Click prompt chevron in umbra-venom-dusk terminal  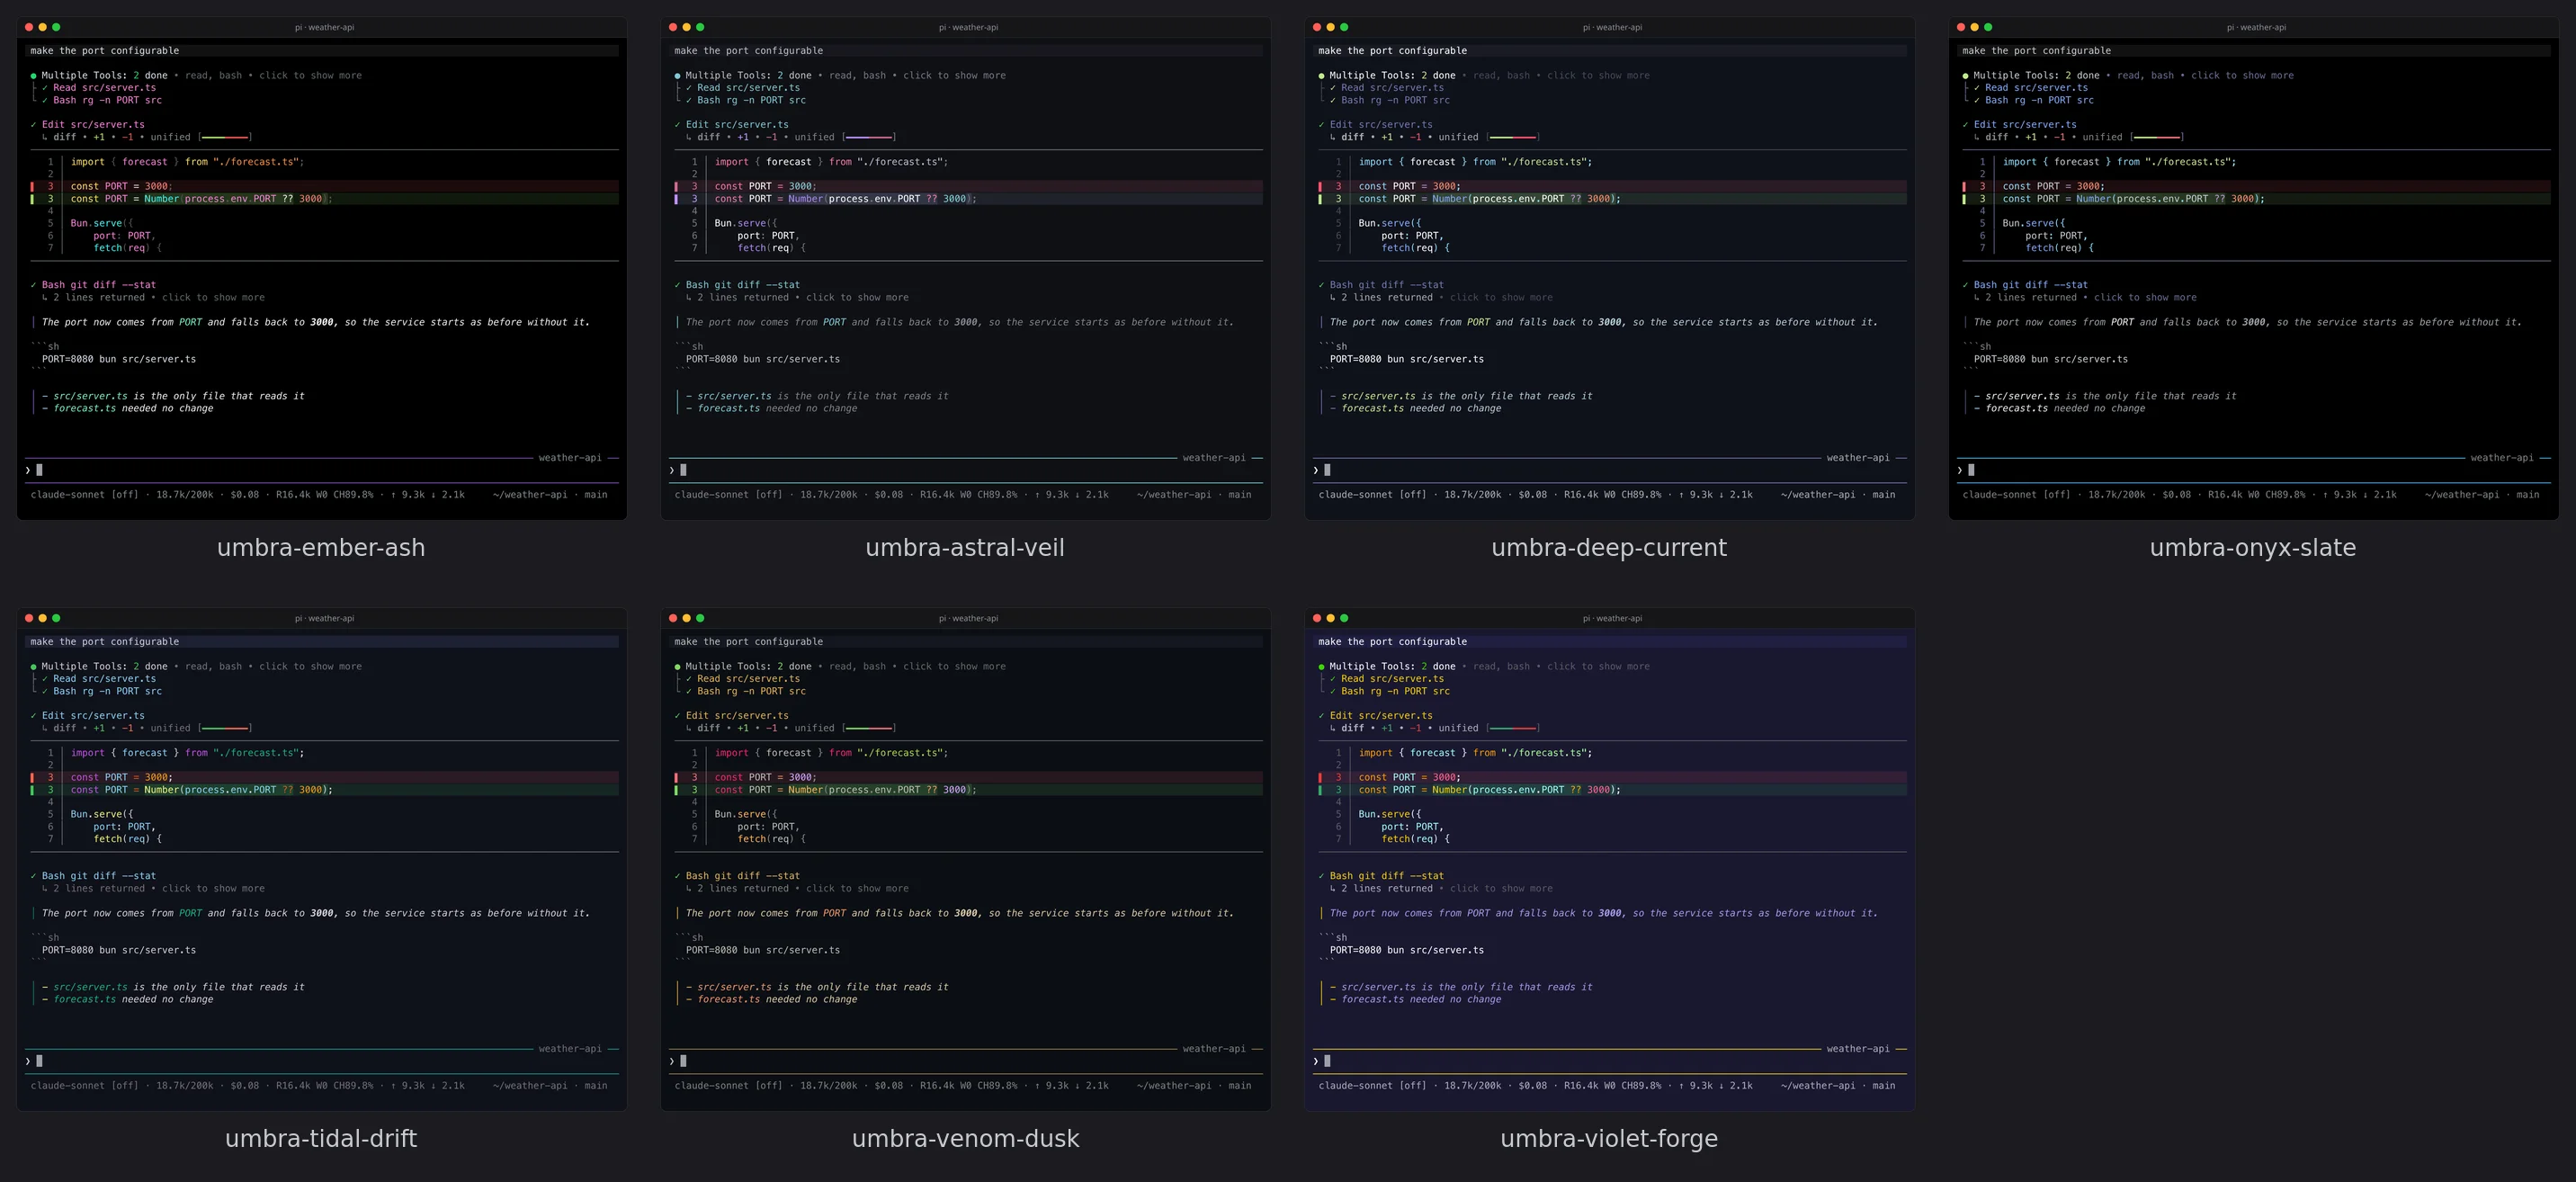pyautogui.click(x=672, y=1061)
